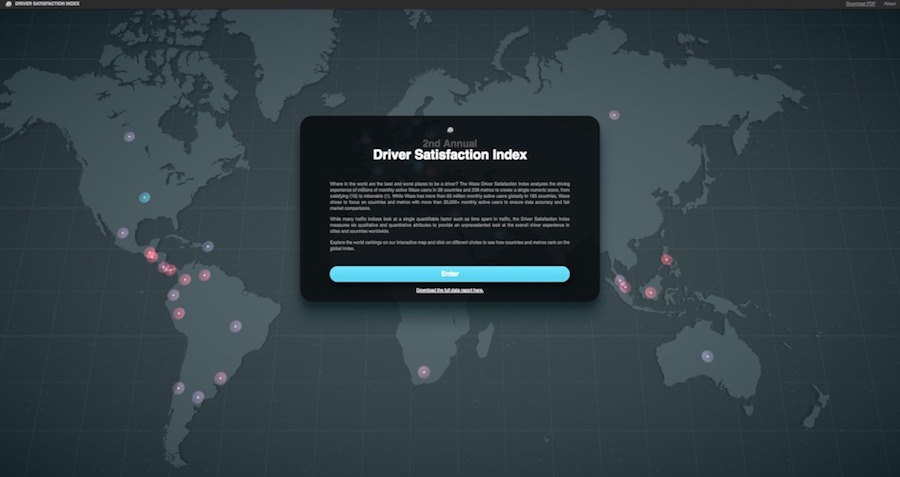
Task: Select the teal marker on the United States
Action: point(145,198)
